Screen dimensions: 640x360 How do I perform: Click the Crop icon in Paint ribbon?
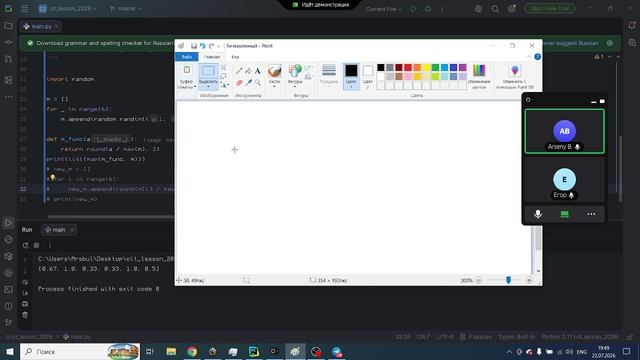tap(223, 67)
